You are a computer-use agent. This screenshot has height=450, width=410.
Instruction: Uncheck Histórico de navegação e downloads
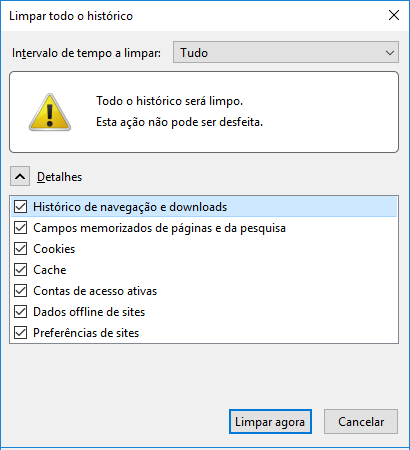click(21, 207)
